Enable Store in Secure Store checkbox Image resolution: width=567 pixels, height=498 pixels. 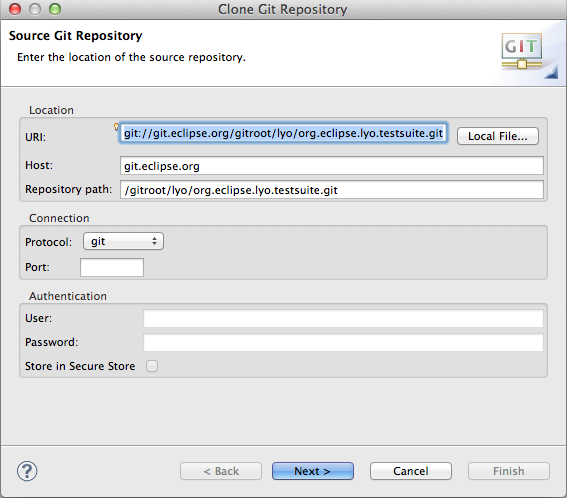click(152, 366)
